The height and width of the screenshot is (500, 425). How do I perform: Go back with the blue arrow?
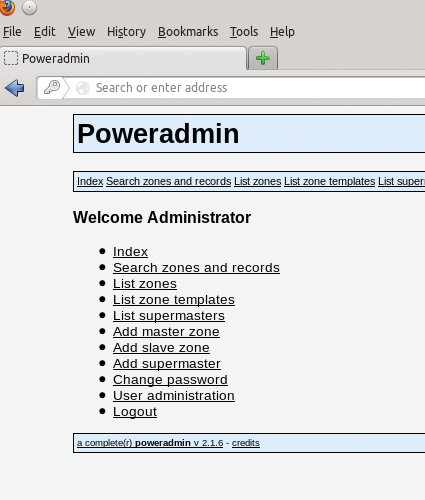pos(15,88)
